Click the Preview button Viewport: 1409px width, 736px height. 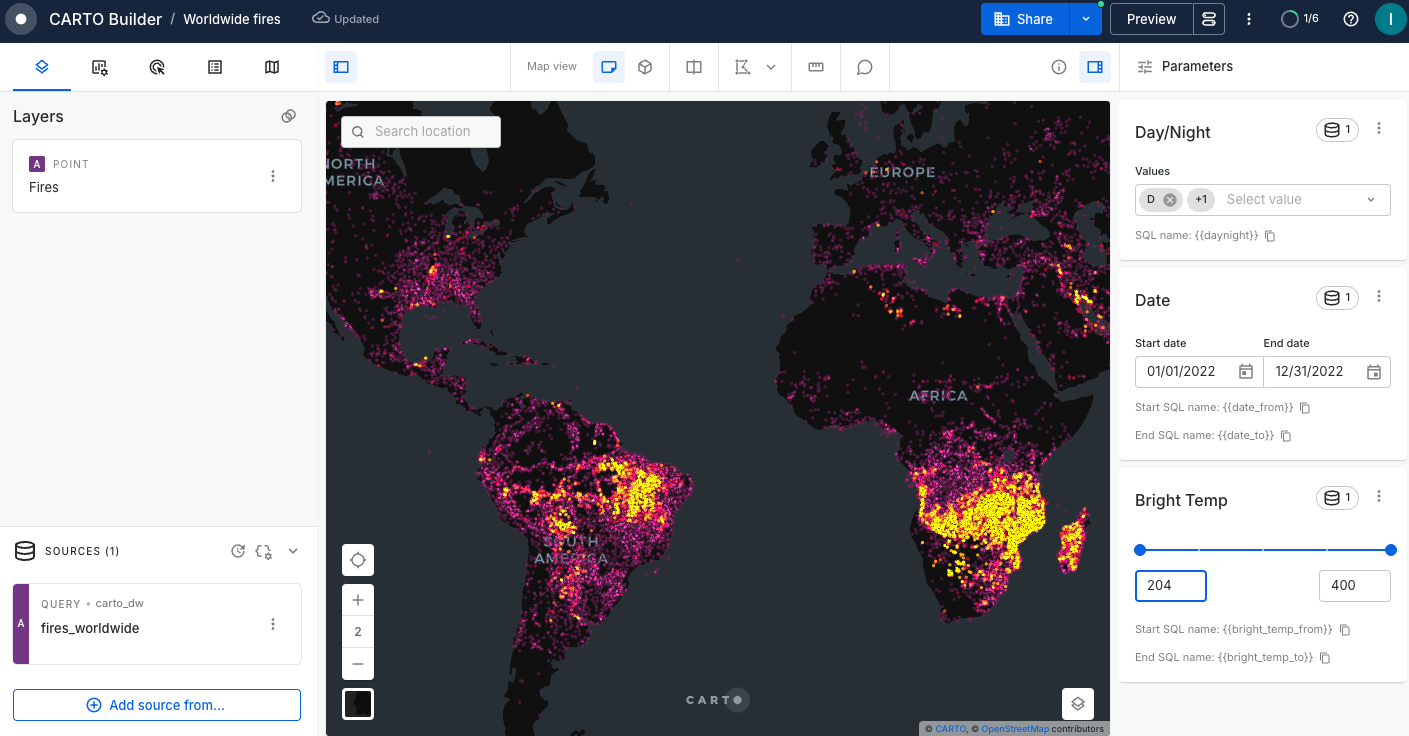coord(1151,19)
